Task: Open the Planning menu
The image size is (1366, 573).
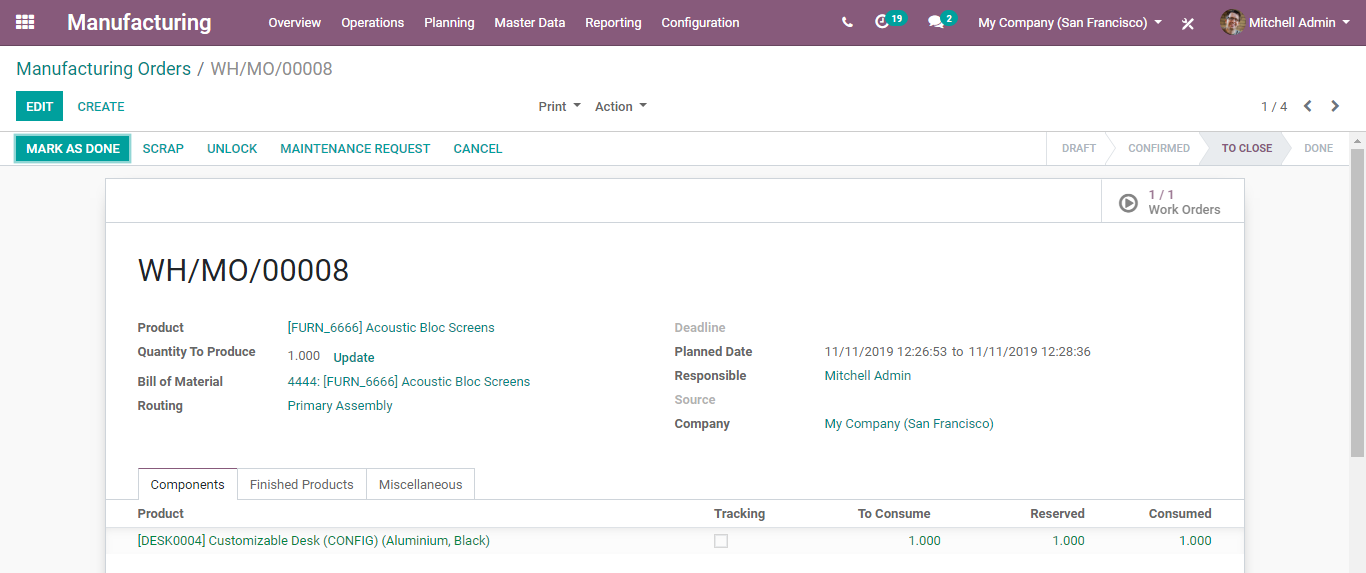Action: [x=449, y=22]
